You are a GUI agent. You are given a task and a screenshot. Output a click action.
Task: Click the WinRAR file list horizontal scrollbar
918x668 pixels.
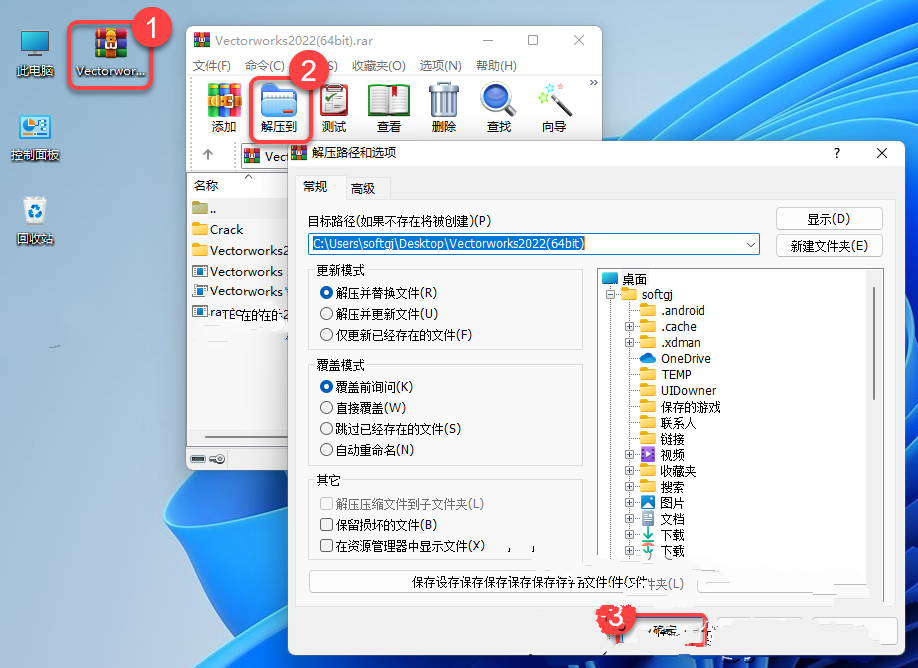pos(245,437)
